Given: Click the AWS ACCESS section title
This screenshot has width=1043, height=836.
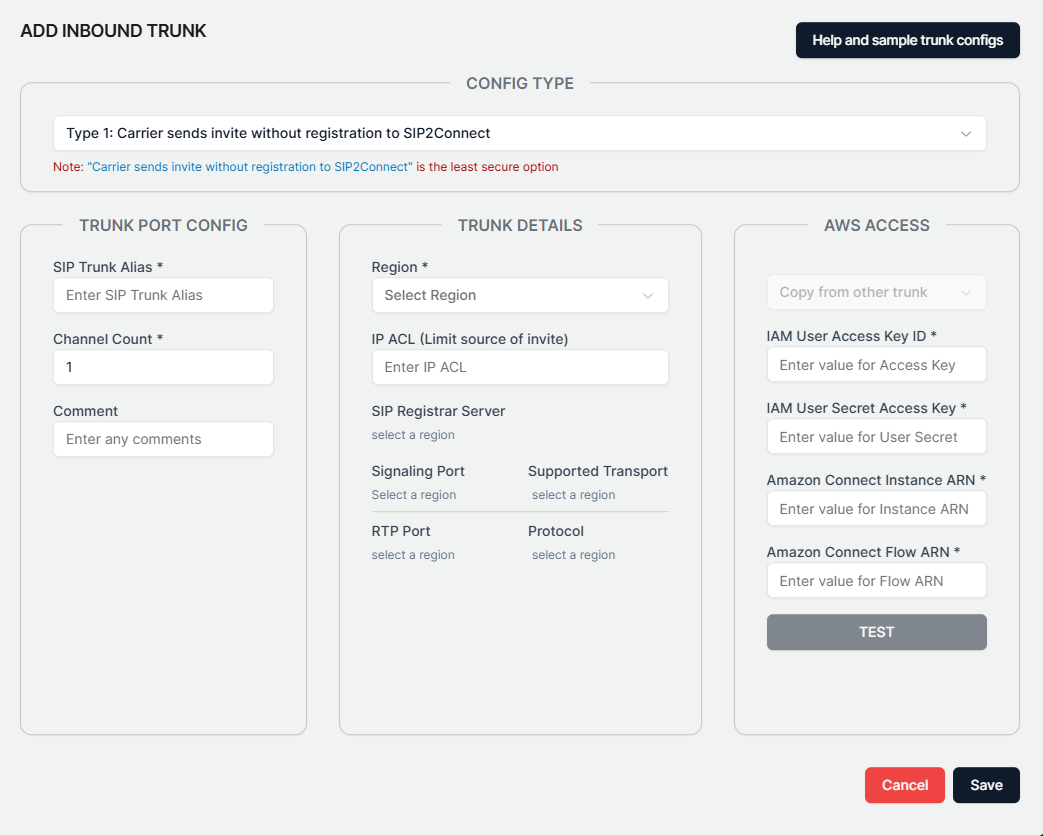Looking at the screenshot, I should pyautogui.click(x=877, y=225).
